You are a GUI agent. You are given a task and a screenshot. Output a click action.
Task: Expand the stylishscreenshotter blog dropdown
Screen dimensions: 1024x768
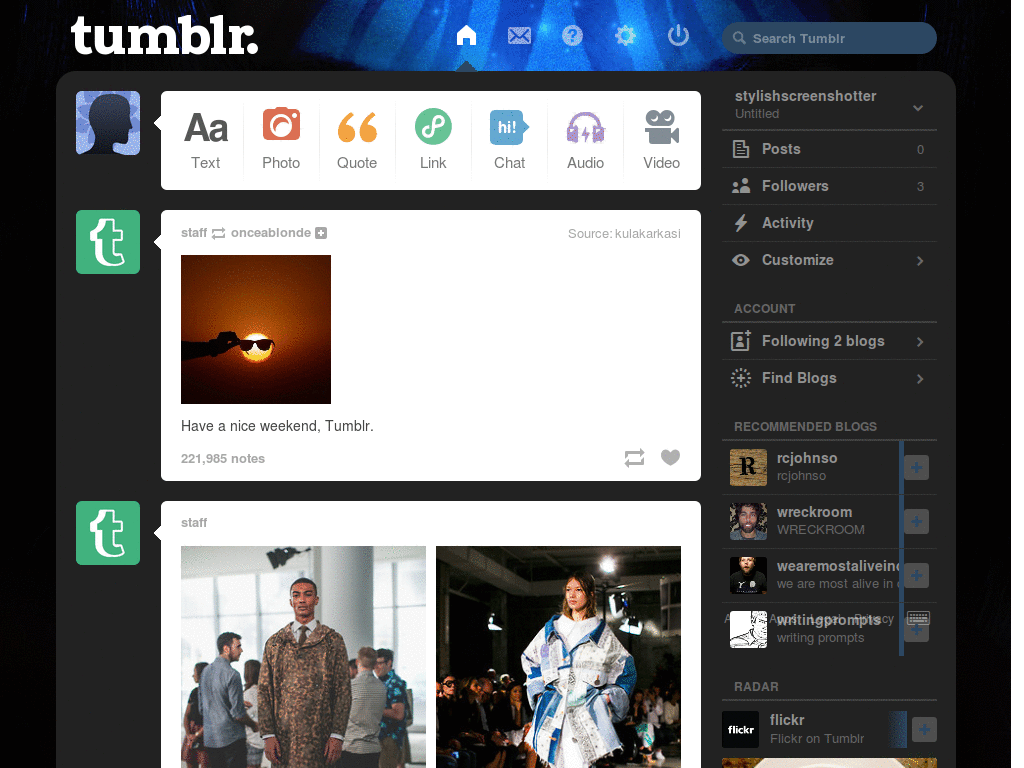point(918,108)
